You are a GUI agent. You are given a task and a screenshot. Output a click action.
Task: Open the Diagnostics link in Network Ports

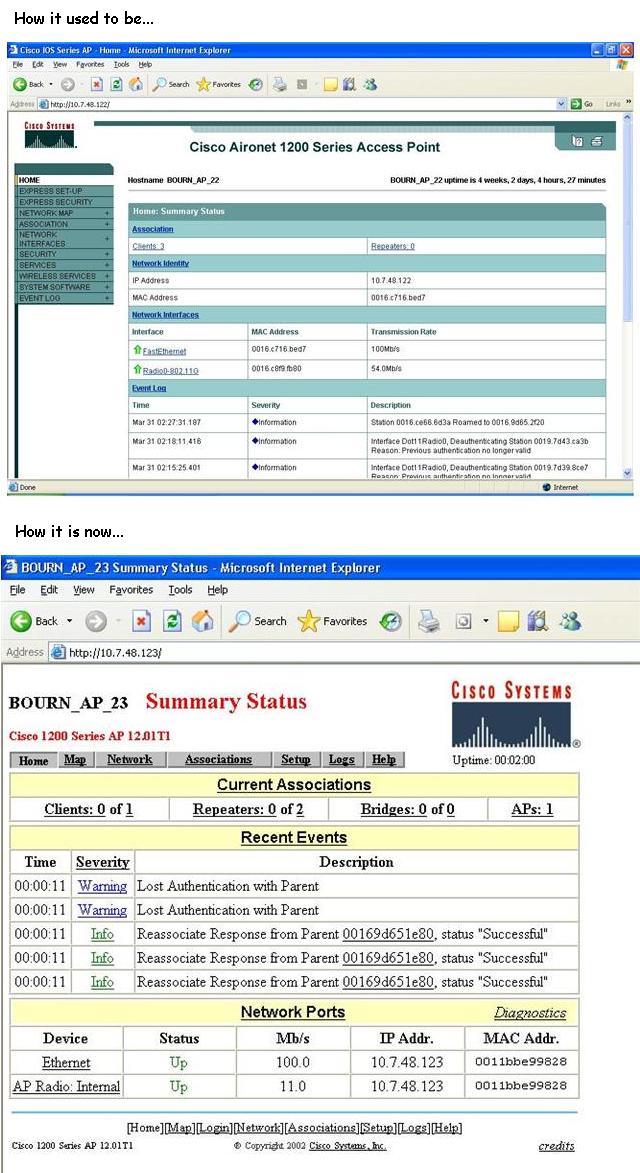coord(530,1013)
